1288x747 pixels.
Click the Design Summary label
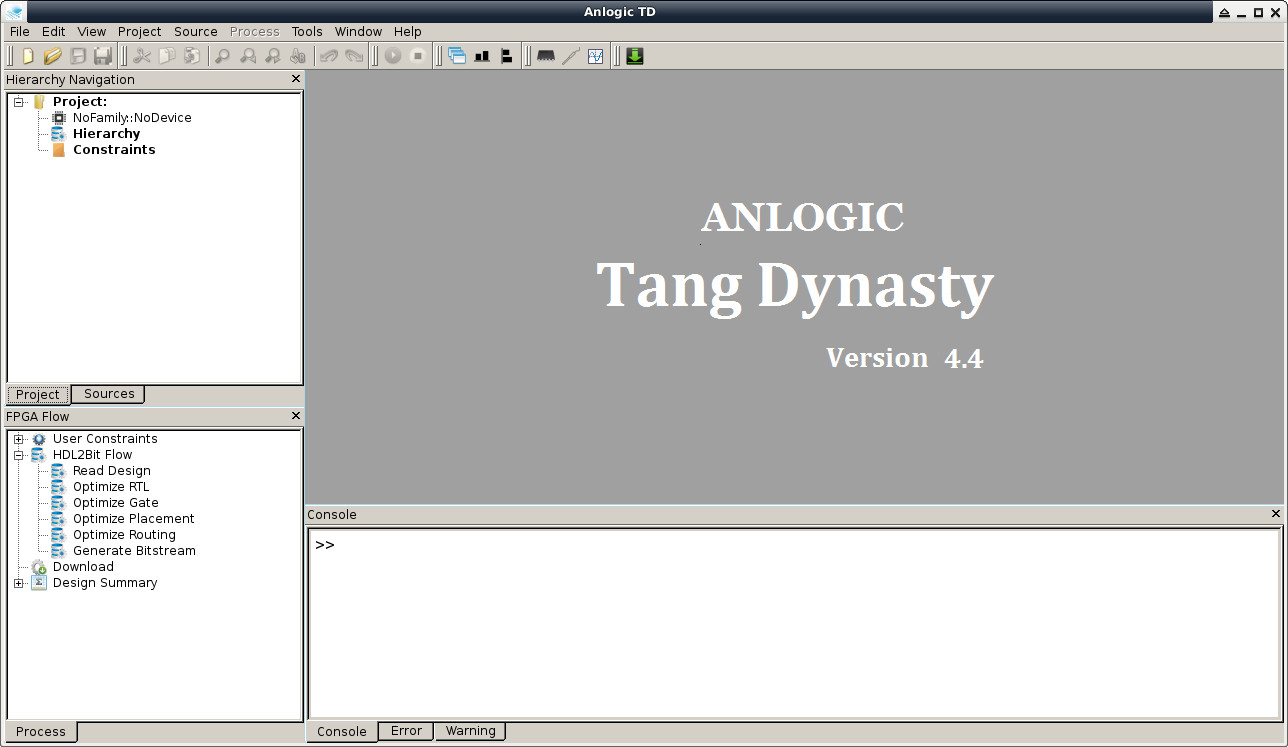[105, 583]
